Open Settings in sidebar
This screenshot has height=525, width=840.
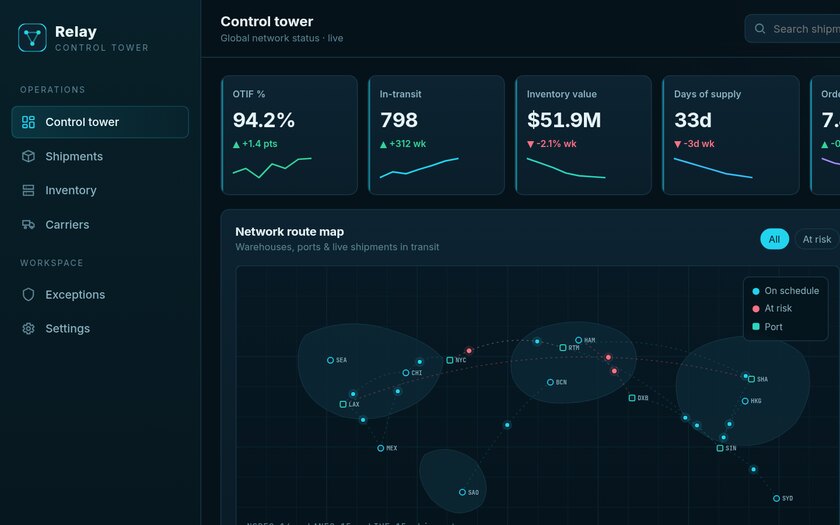pyautogui.click(x=100, y=328)
